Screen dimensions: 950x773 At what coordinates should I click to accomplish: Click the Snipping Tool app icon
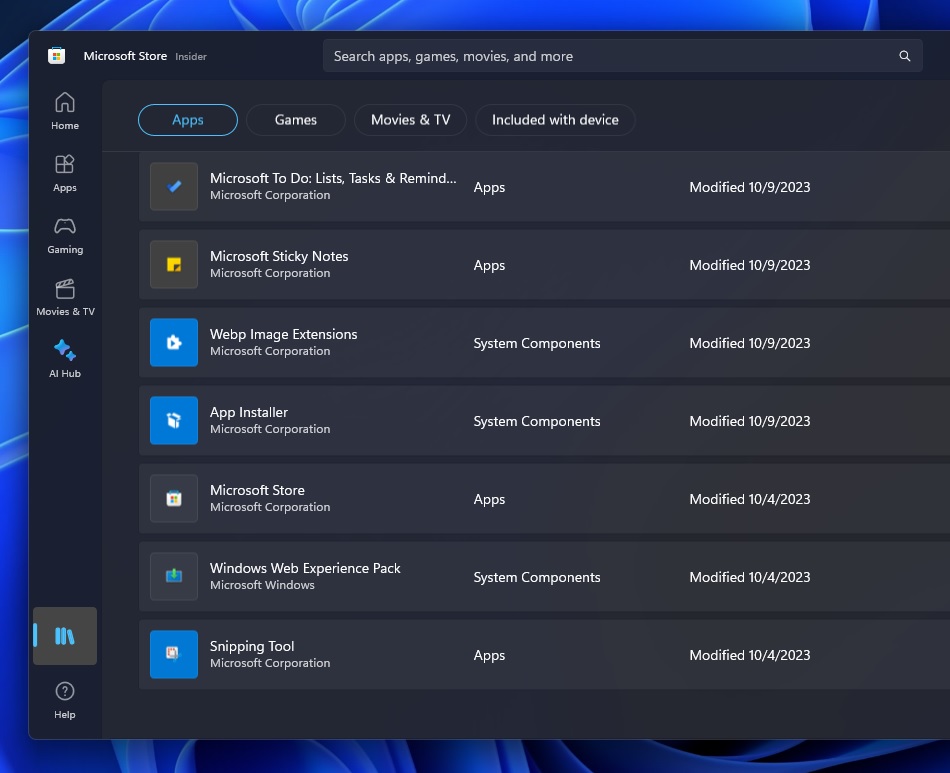173,655
